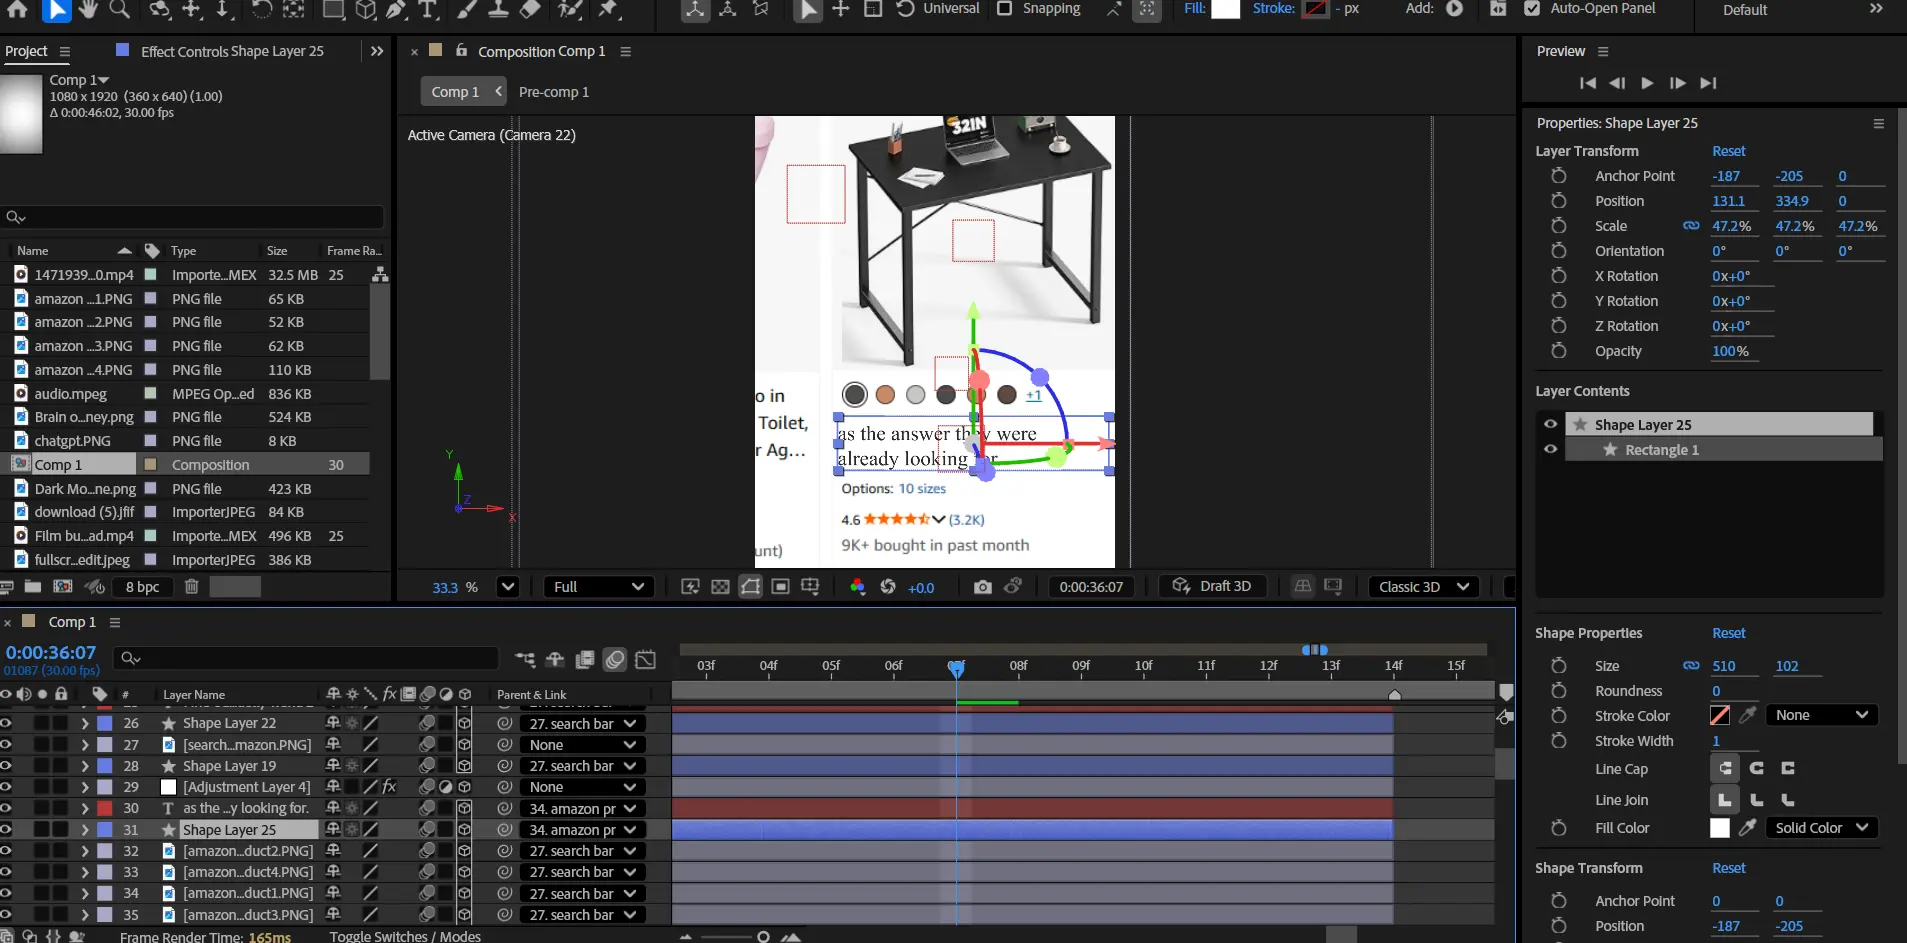Select the Puppet Pin tool
Viewport: 1907px width, 943px height.
pos(607,9)
